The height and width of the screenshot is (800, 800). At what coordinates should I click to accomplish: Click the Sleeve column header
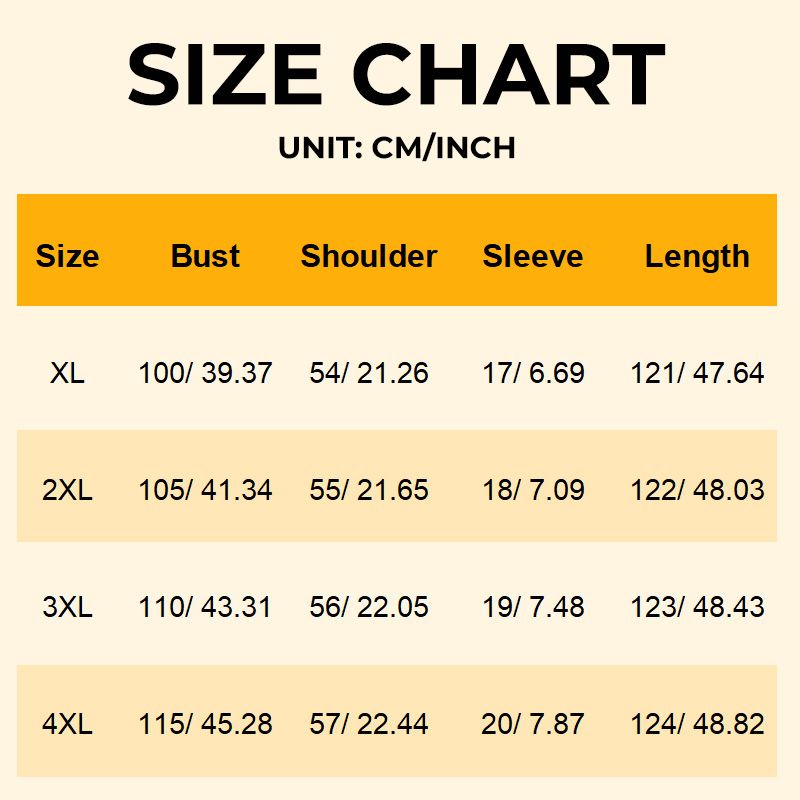pyautogui.click(x=533, y=256)
